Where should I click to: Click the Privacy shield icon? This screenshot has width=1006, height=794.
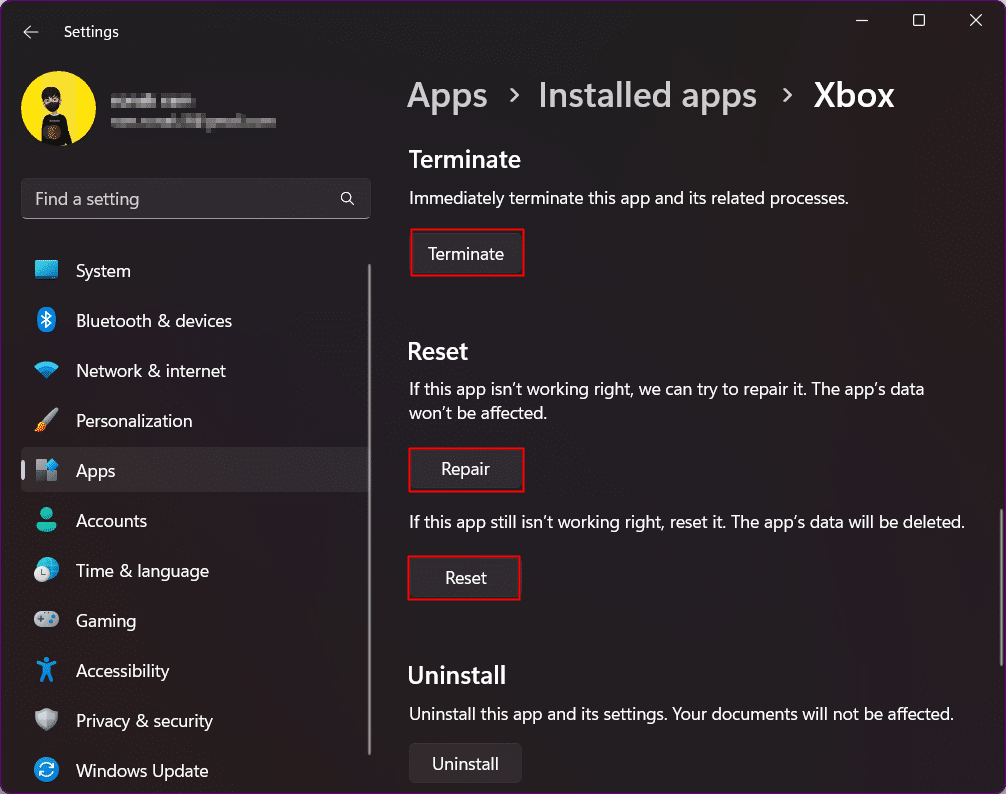[x=46, y=720]
